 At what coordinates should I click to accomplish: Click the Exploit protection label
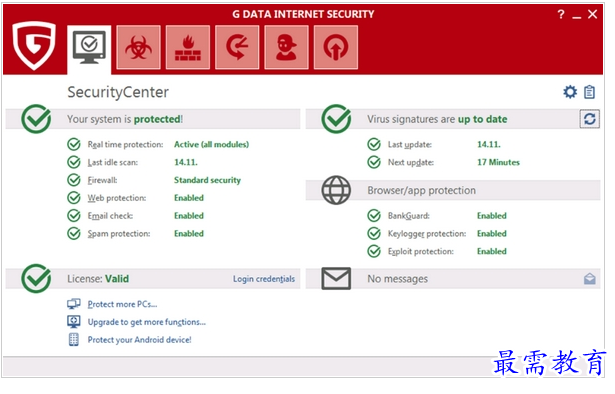tap(421, 252)
